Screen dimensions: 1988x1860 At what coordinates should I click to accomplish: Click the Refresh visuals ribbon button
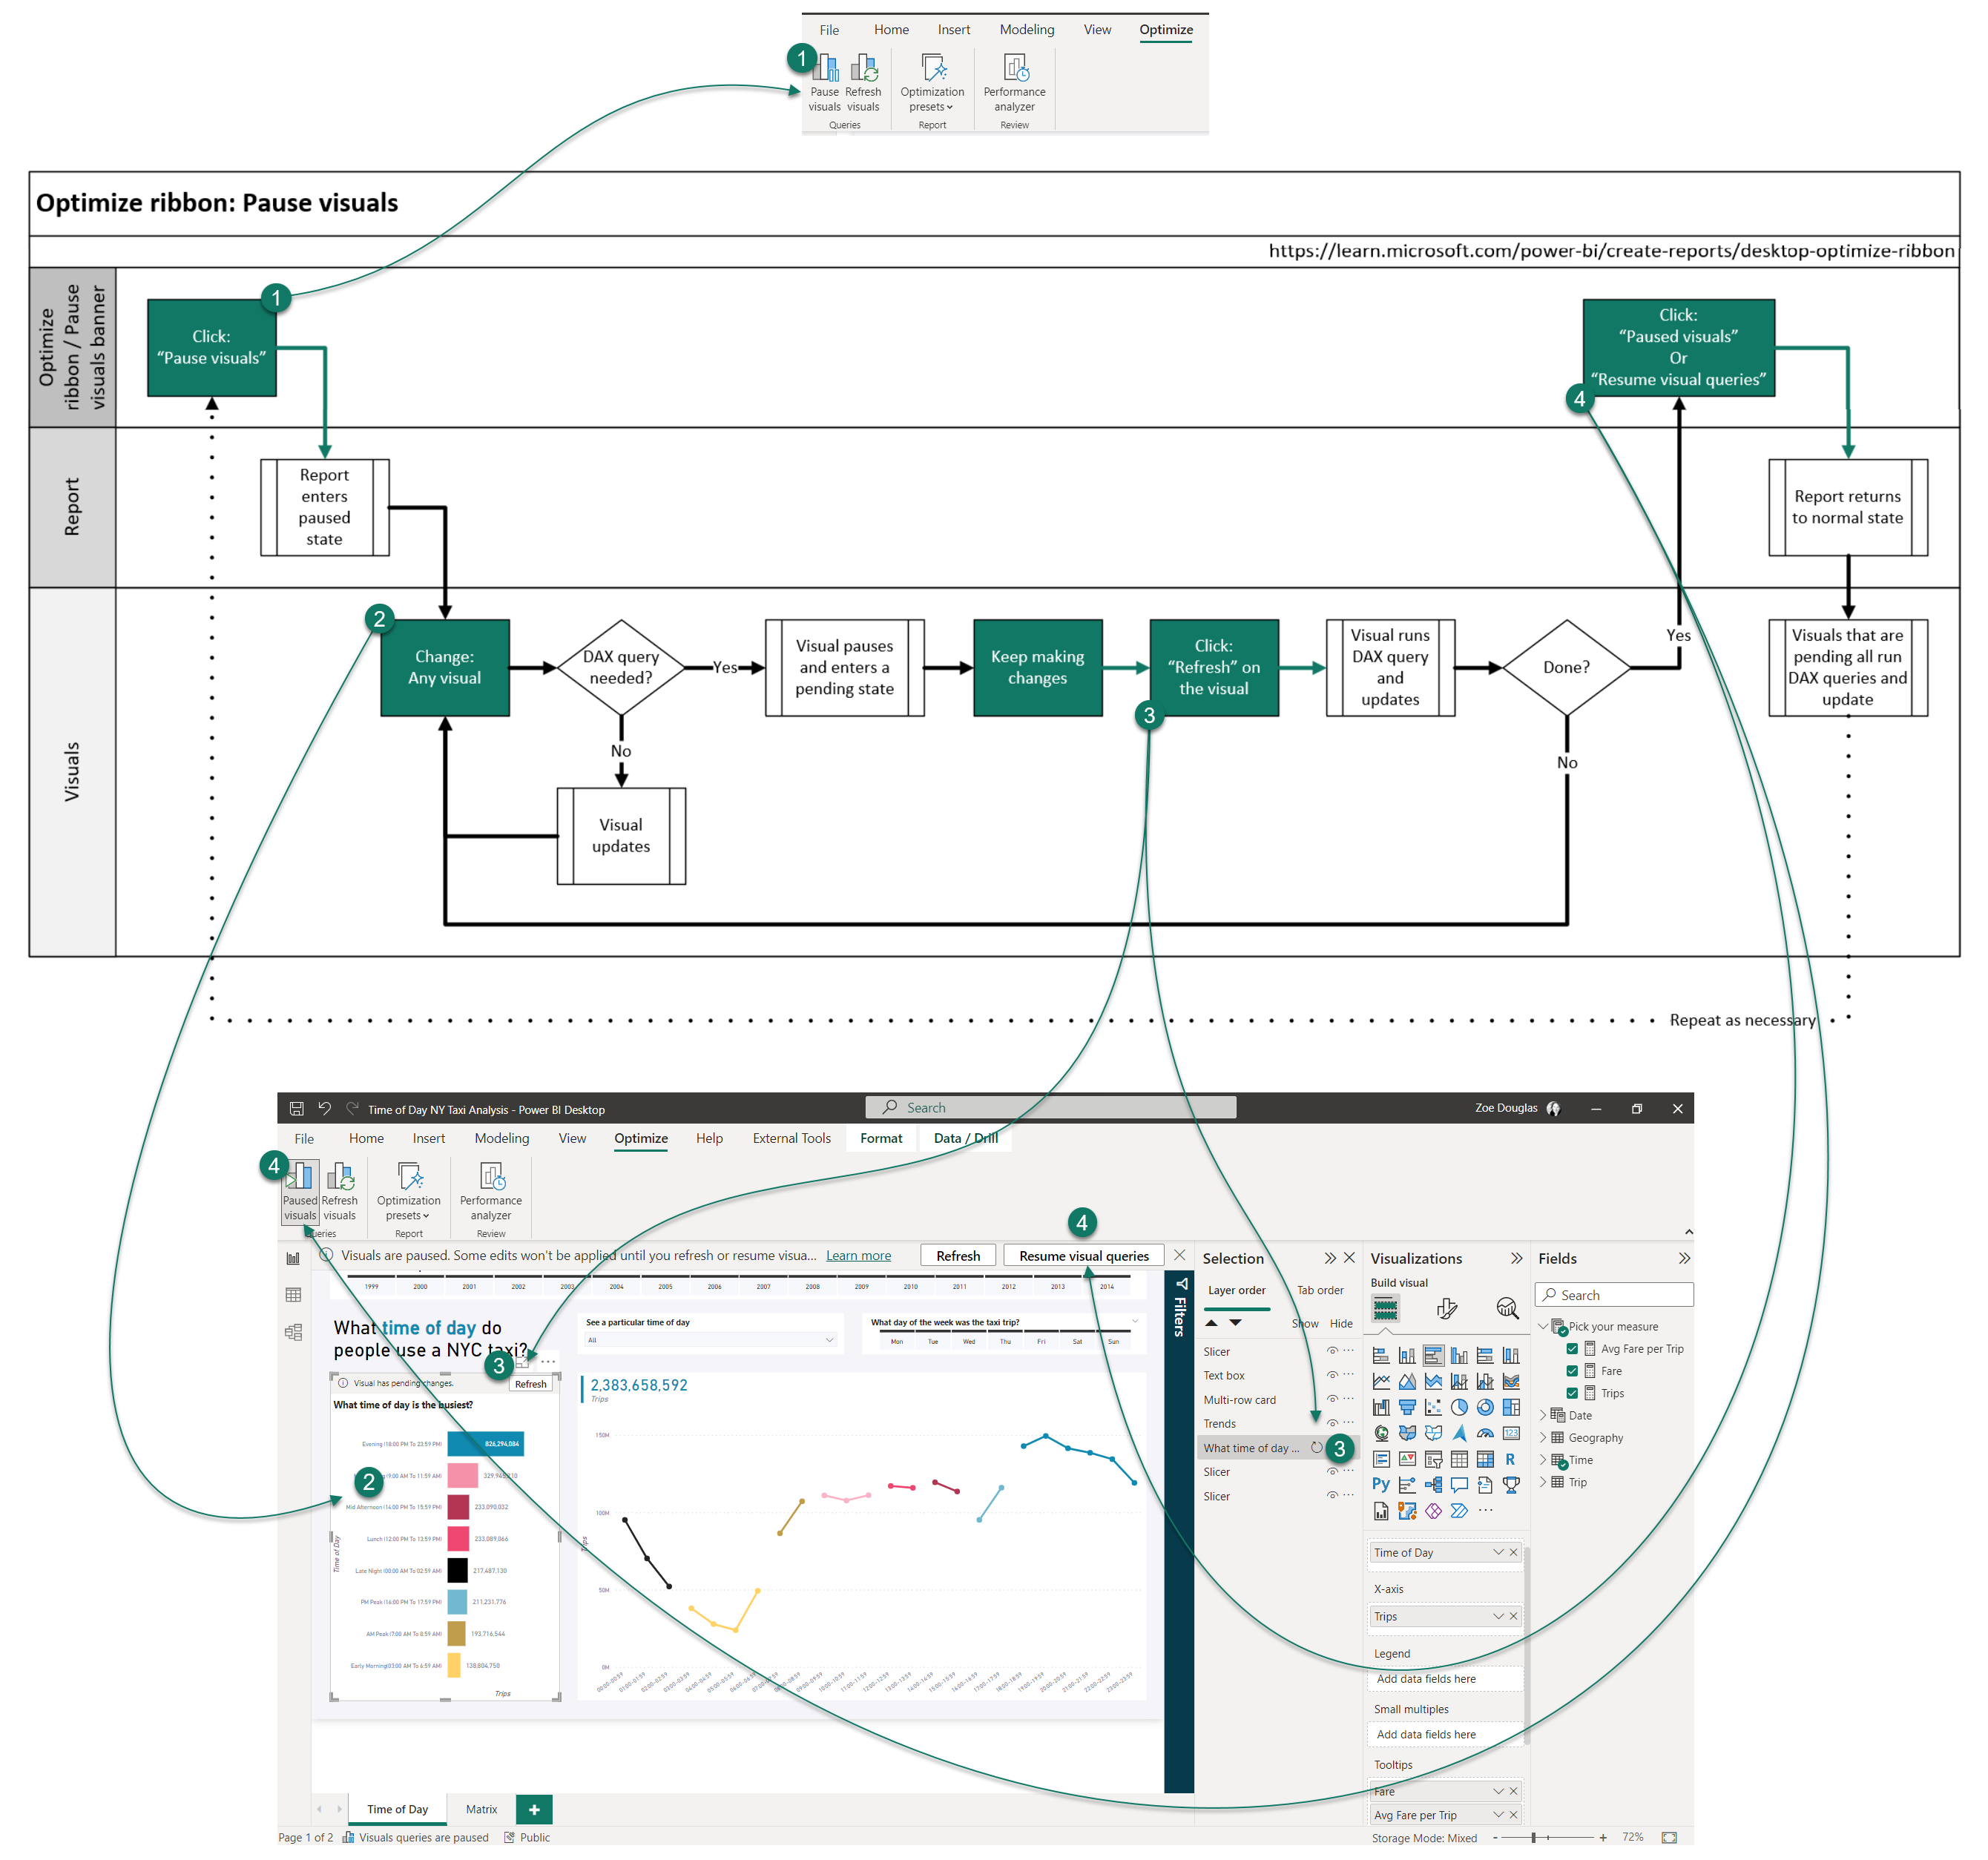point(339,1191)
